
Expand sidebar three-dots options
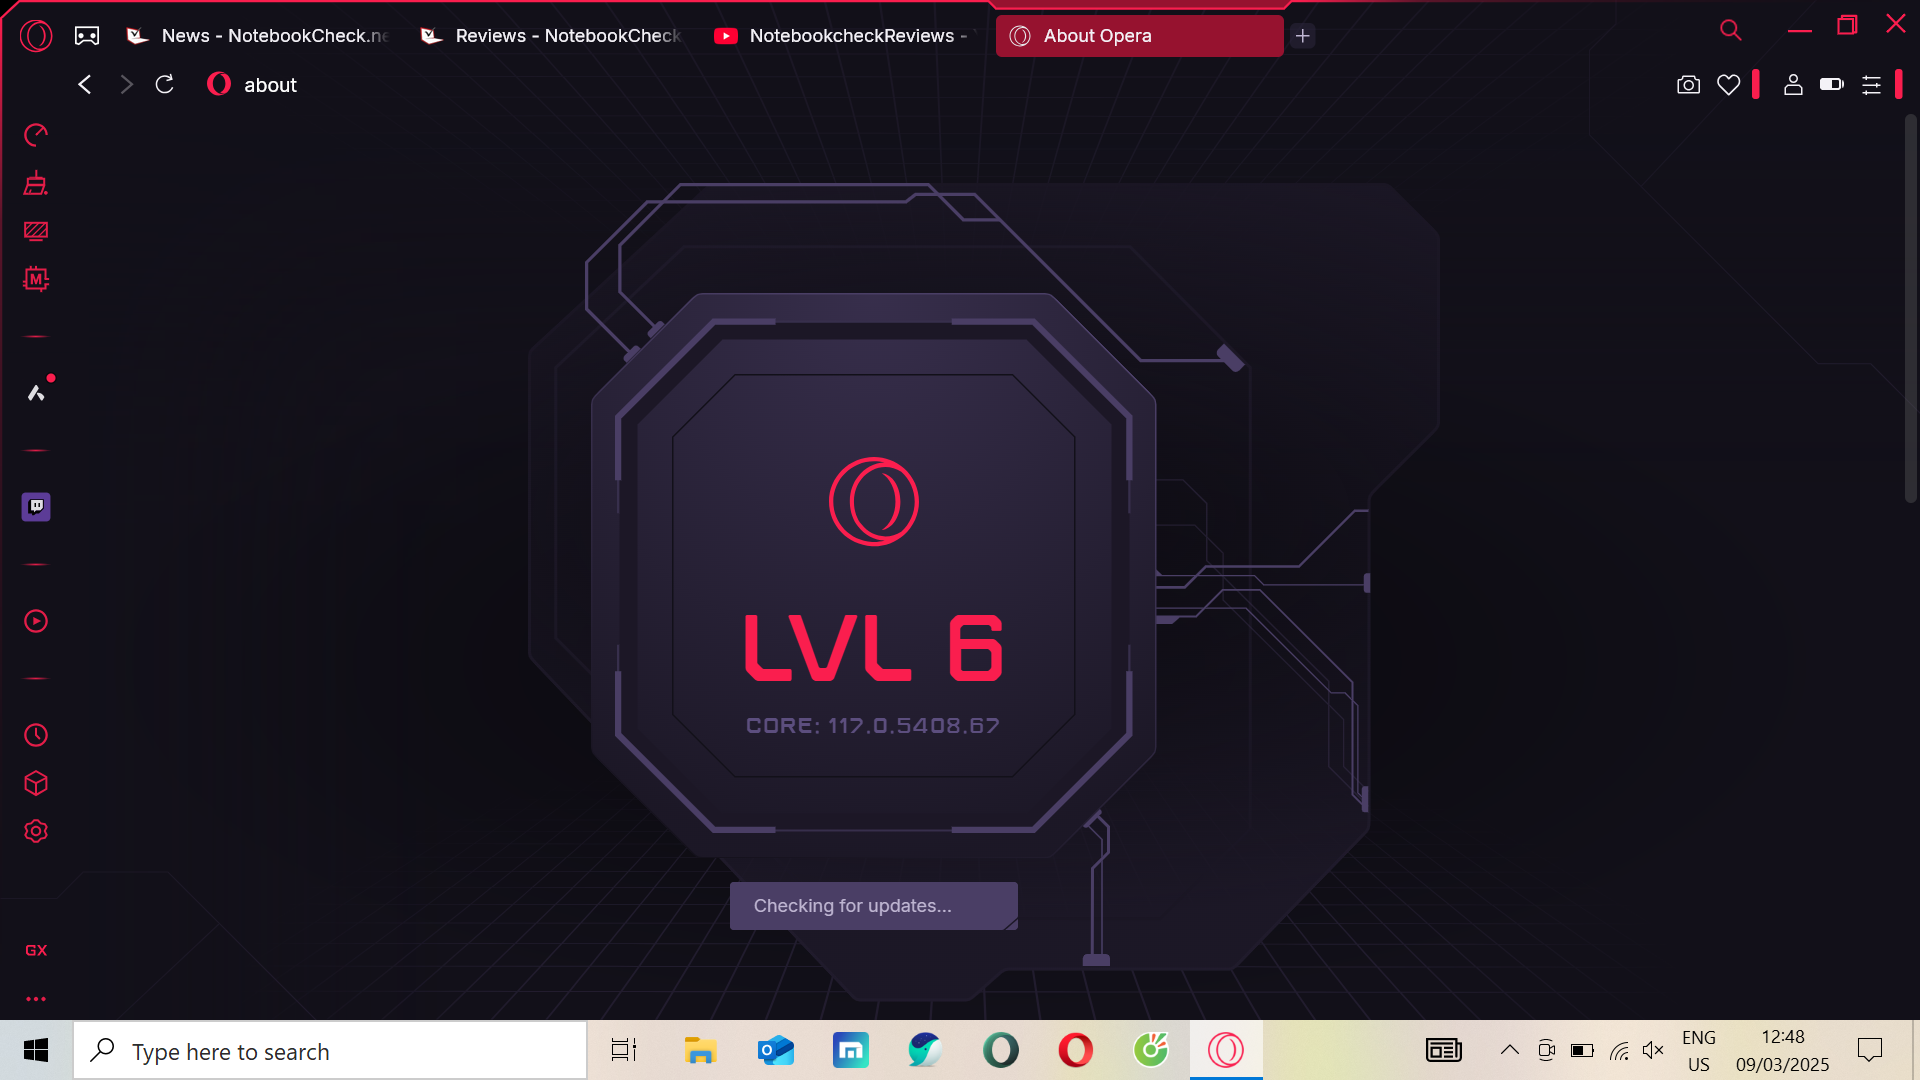(x=36, y=998)
